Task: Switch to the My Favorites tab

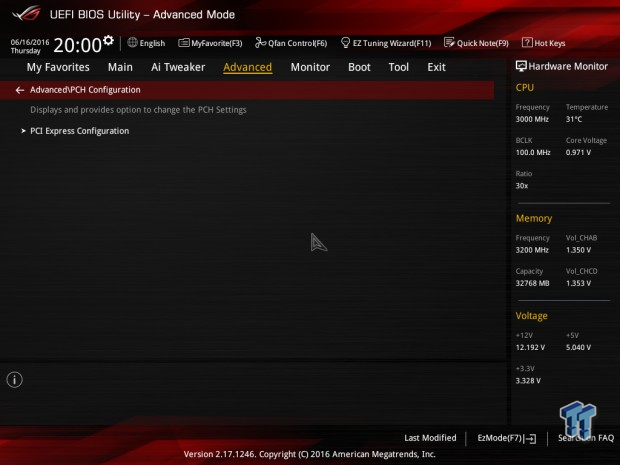Action: (x=58, y=67)
